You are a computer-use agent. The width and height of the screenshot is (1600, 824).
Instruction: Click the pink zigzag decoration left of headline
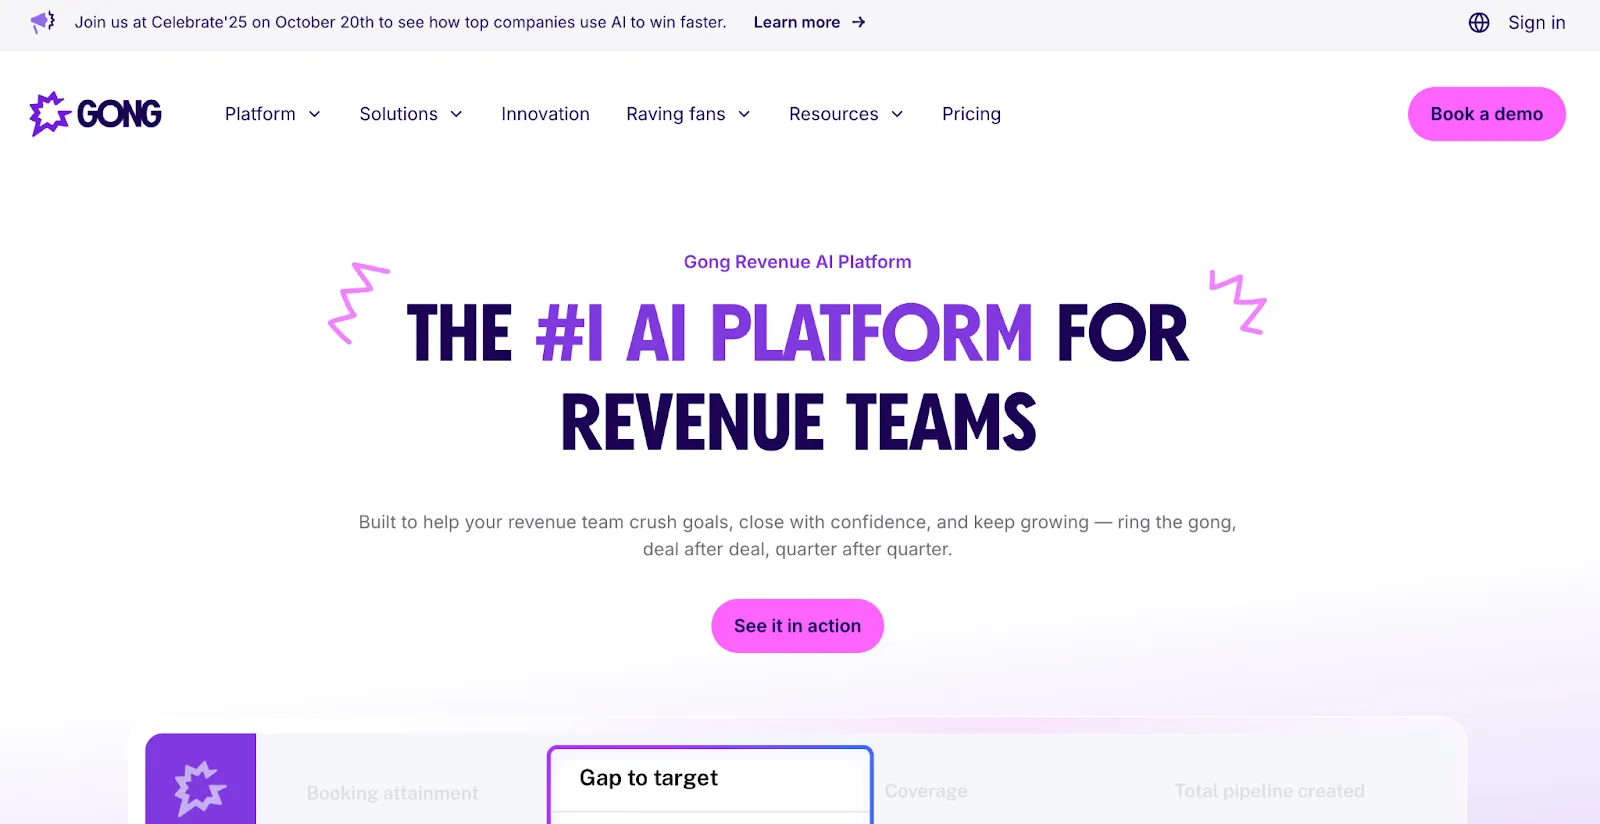(358, 304)
